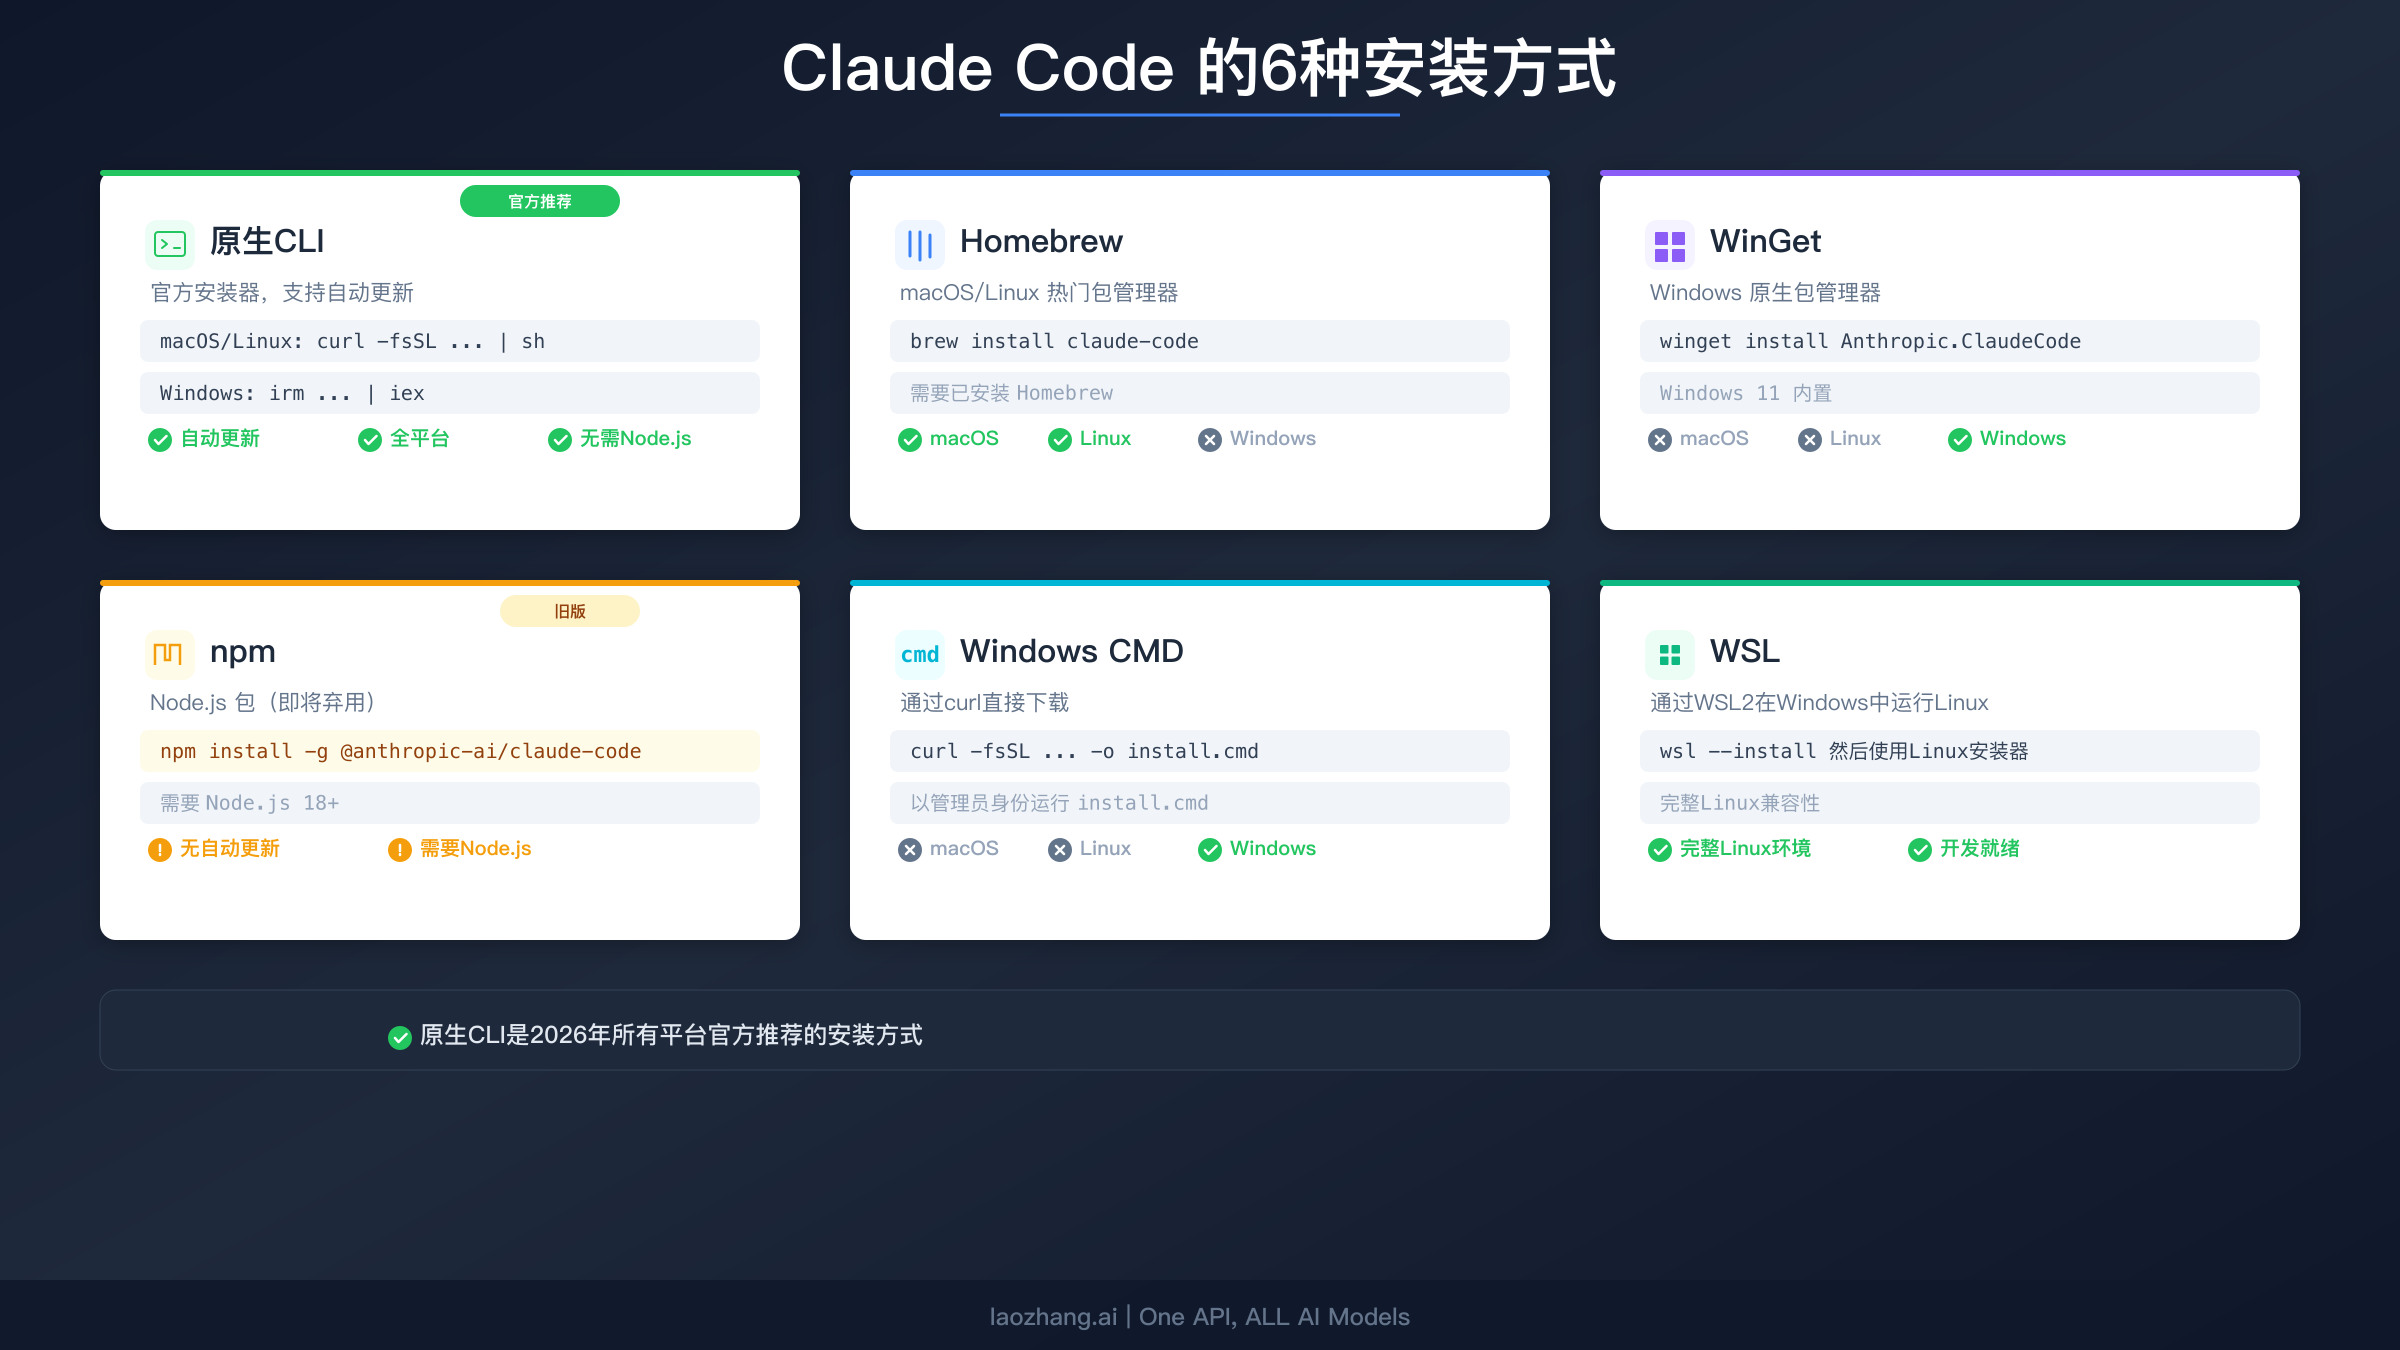The width and height of the screenshot is (2400, 1350).
Task: Click the cmd icon on Windows CMD card
Action: tap(919, 653)
